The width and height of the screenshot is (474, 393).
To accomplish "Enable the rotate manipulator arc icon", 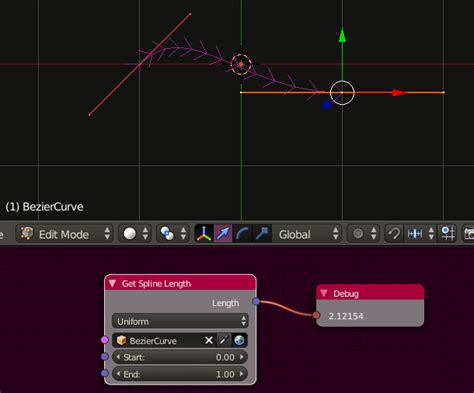I will (x=242, y=234).
